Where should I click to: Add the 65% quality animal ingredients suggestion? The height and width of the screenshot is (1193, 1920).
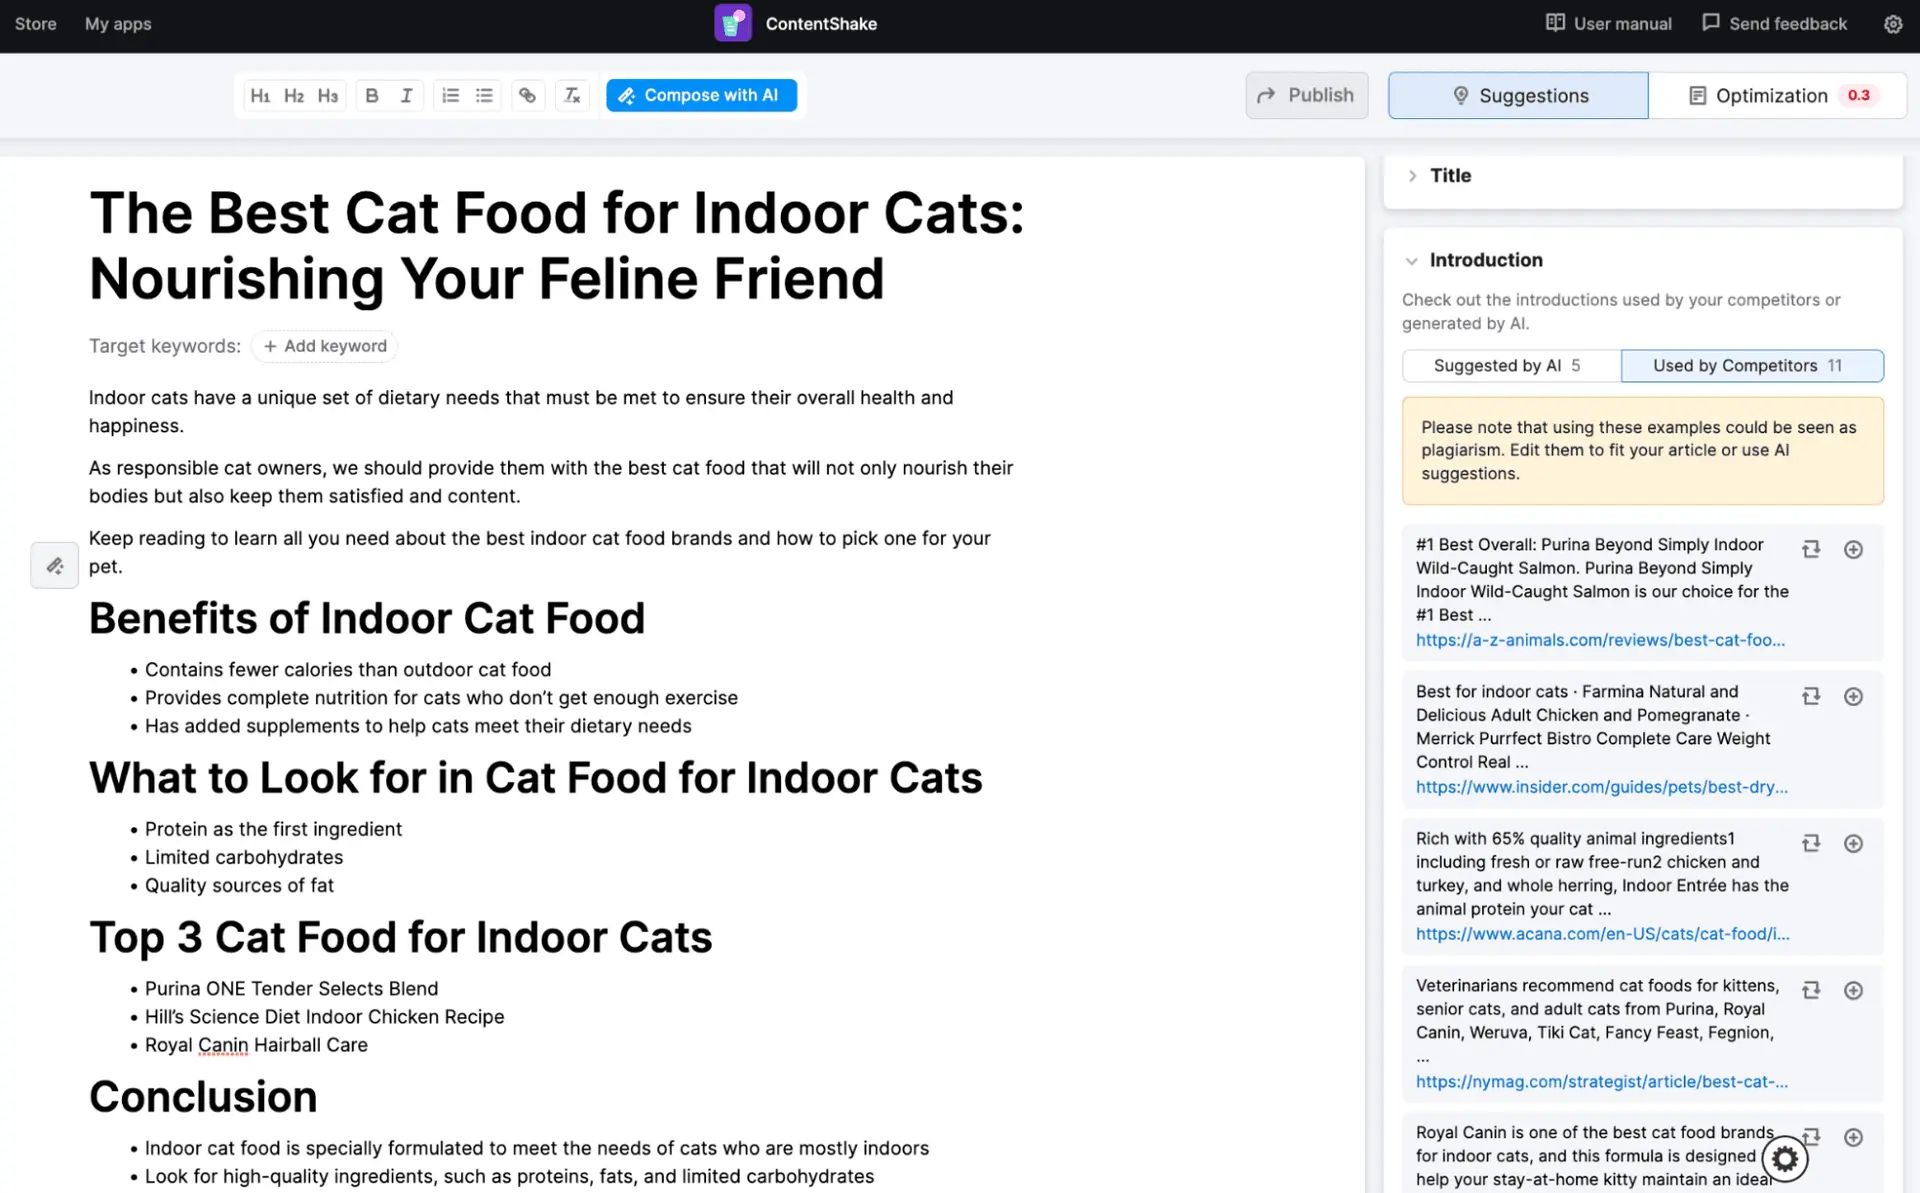click(1853, 843)
